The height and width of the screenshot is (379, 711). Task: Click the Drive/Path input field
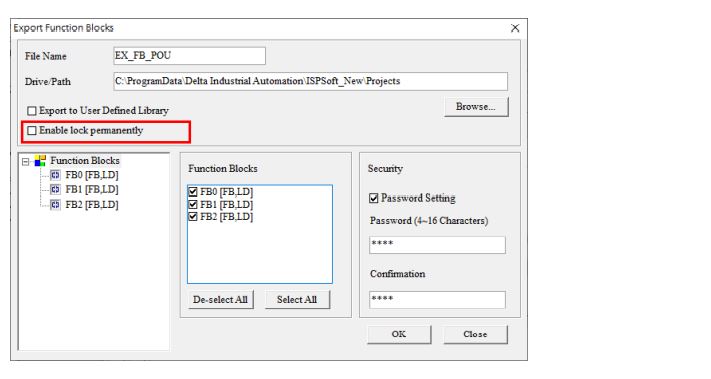pos(311,81)
